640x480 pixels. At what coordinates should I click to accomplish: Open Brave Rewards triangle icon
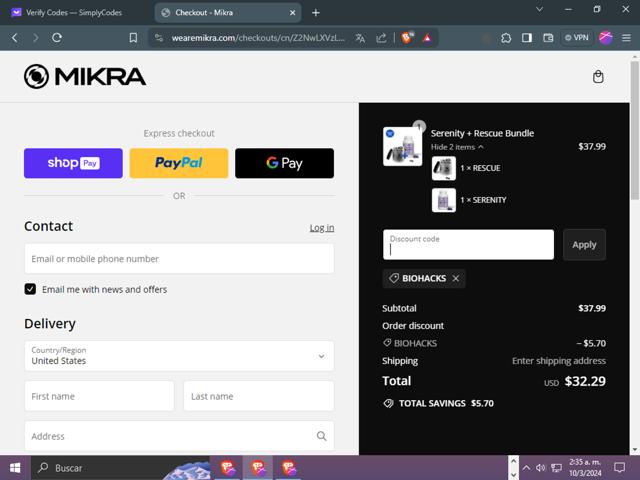(x=427, y=38)
